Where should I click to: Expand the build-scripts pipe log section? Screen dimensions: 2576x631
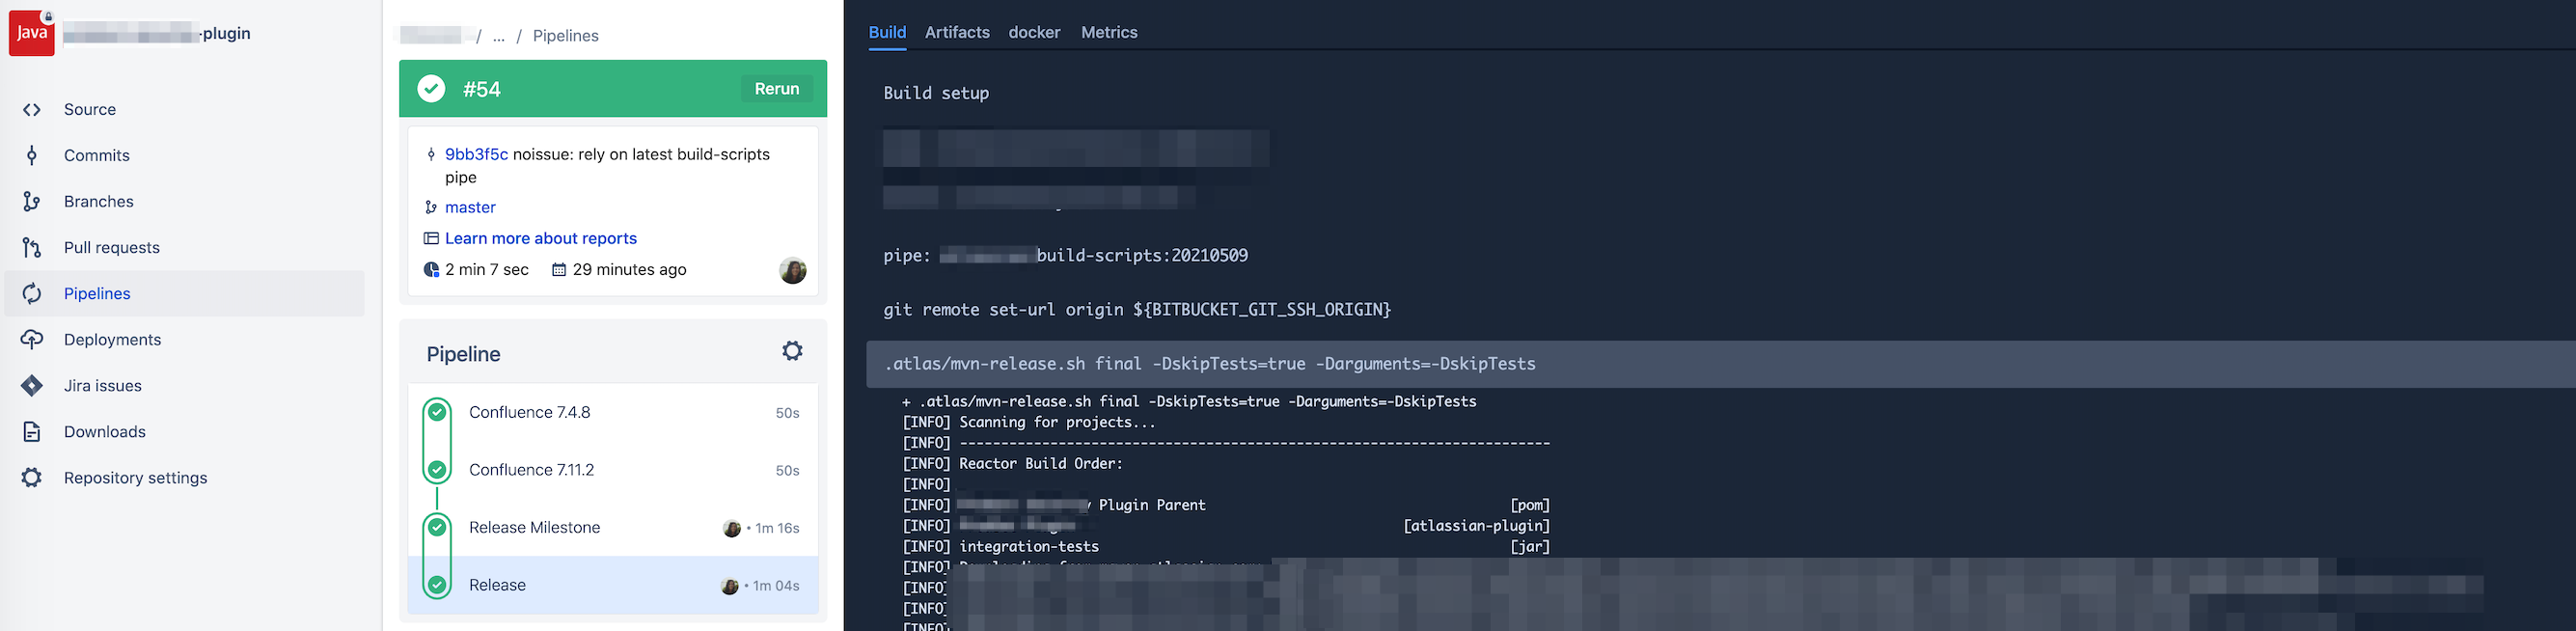1065,256
